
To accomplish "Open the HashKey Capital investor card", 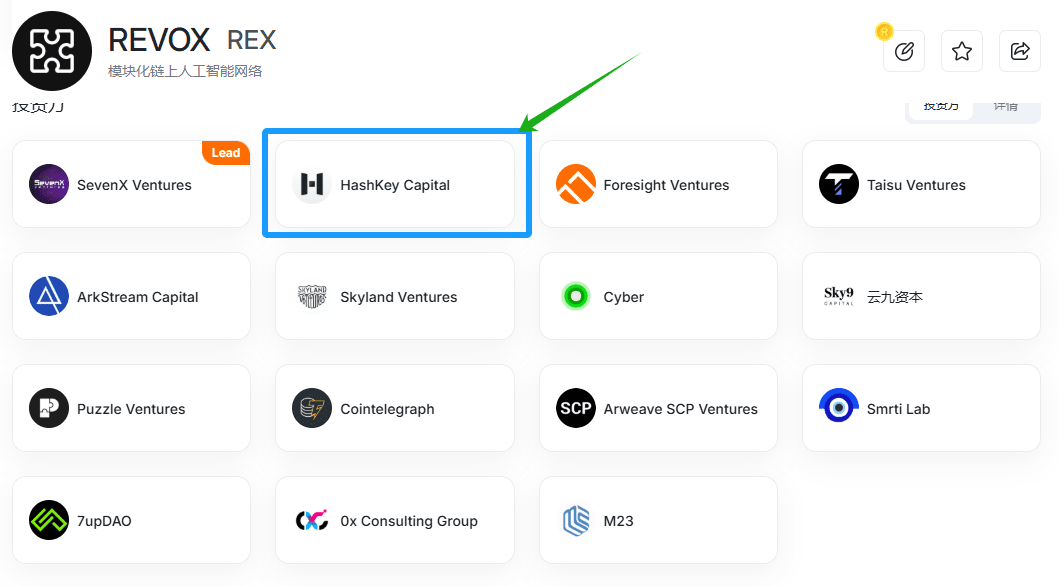I will (395, 184).
